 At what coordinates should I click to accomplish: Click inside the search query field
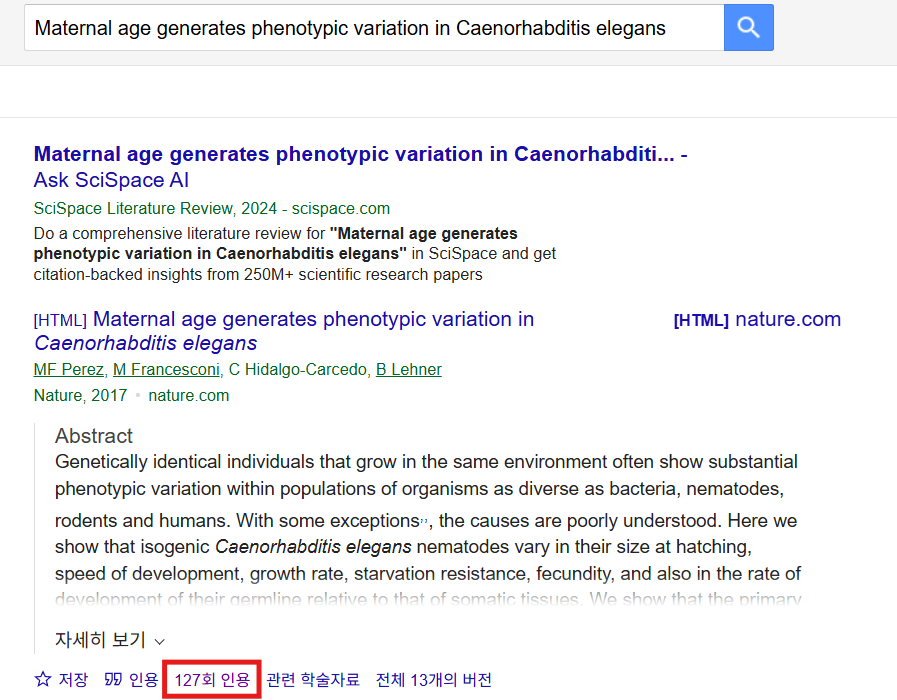pyautogui.click(x=374, y=27)
